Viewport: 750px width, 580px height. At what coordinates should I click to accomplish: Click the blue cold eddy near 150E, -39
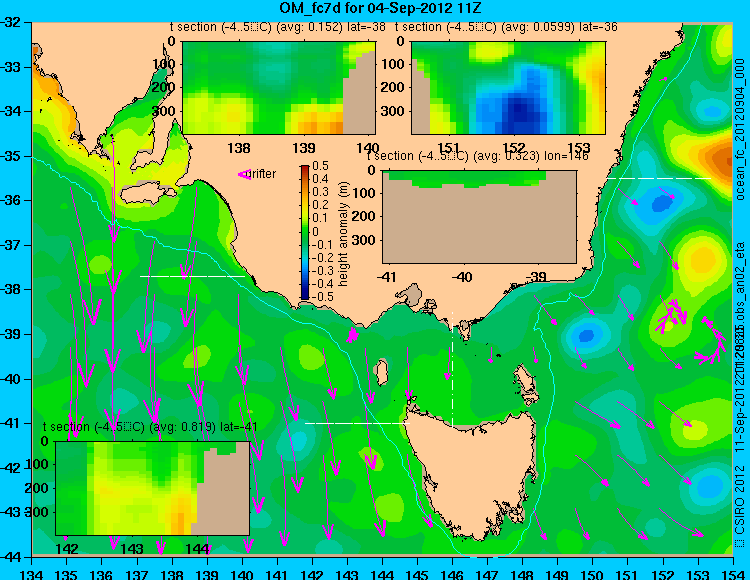pyautogui.click(x=586, y=336)
